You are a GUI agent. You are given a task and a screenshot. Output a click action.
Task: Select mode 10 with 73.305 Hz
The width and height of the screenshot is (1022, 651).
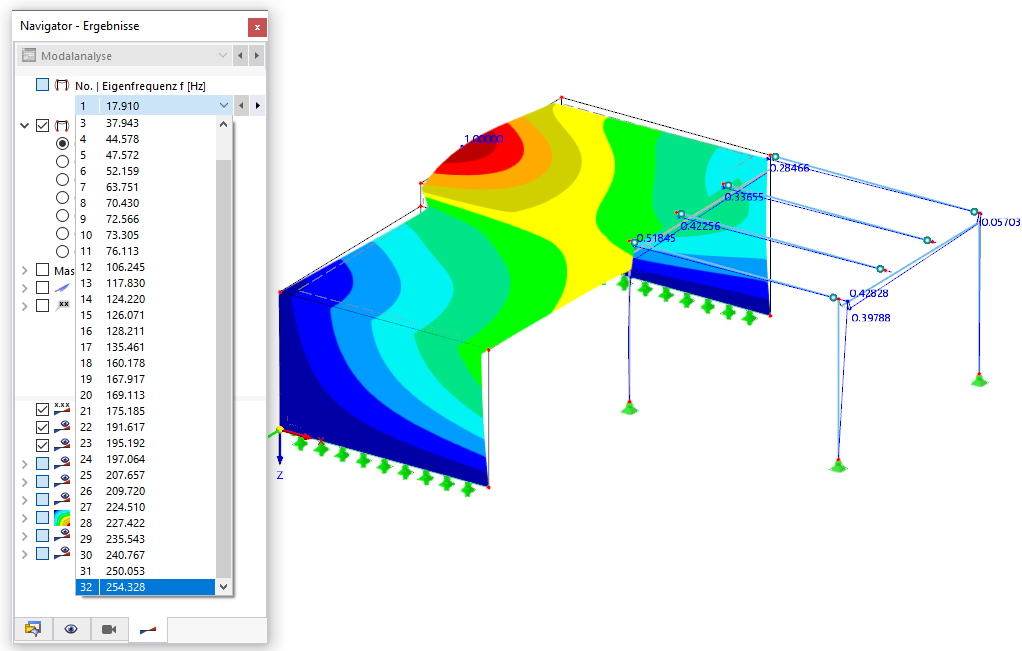tap(145, 235)
